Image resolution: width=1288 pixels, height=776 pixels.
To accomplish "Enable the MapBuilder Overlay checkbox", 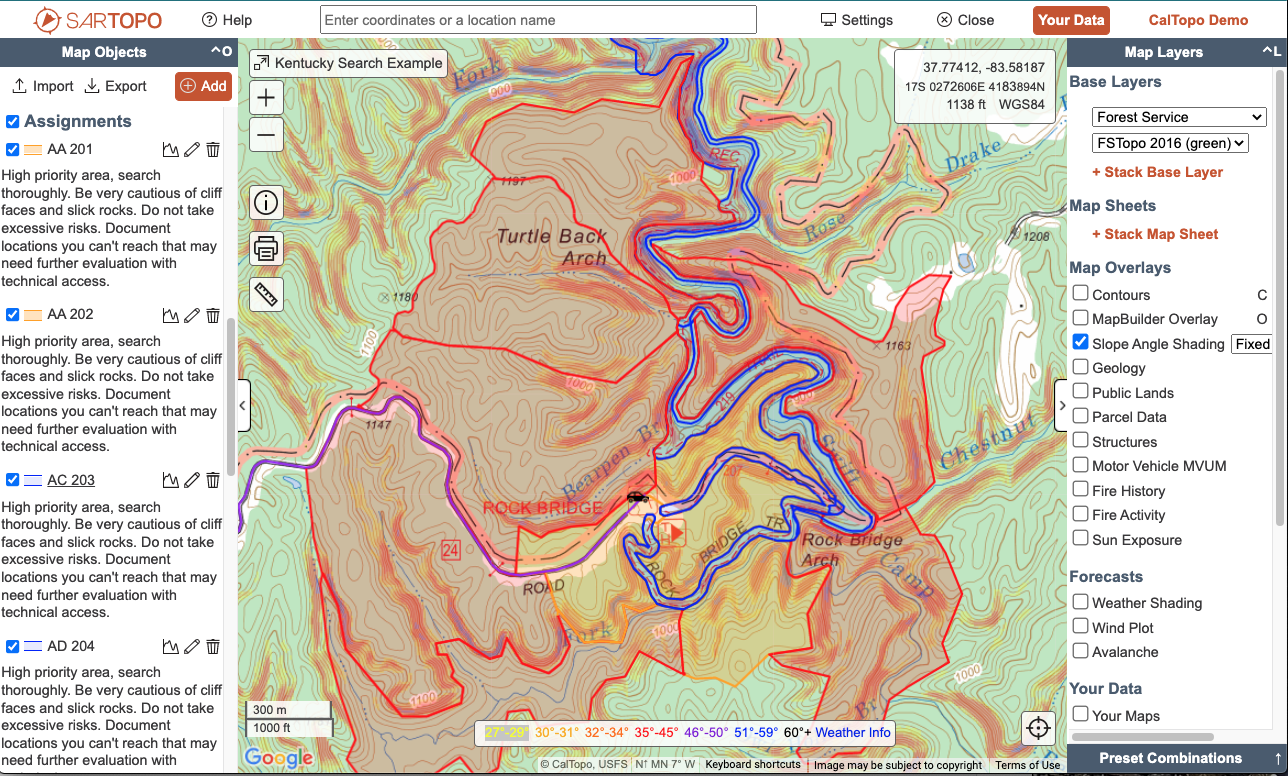I will (1081, 318).
